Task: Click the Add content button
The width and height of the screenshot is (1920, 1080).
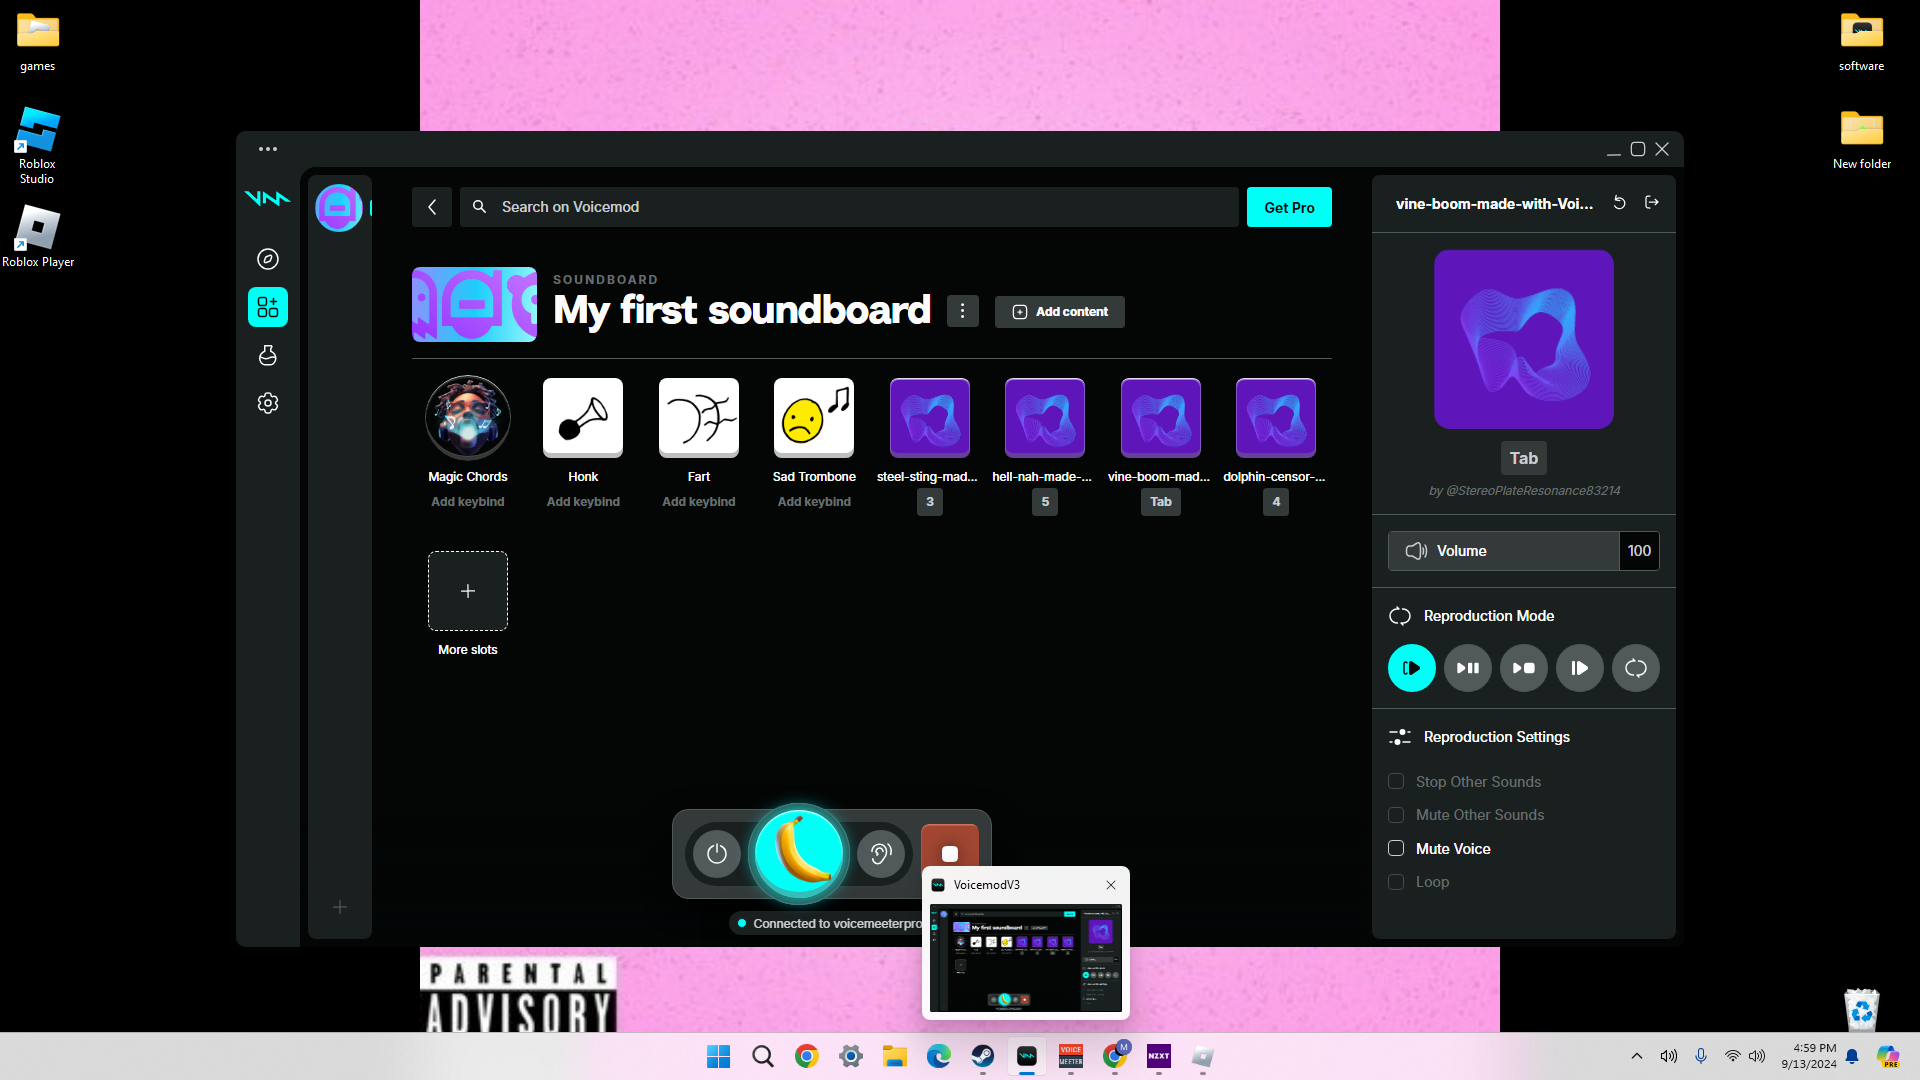Action: click(1060, 312)
